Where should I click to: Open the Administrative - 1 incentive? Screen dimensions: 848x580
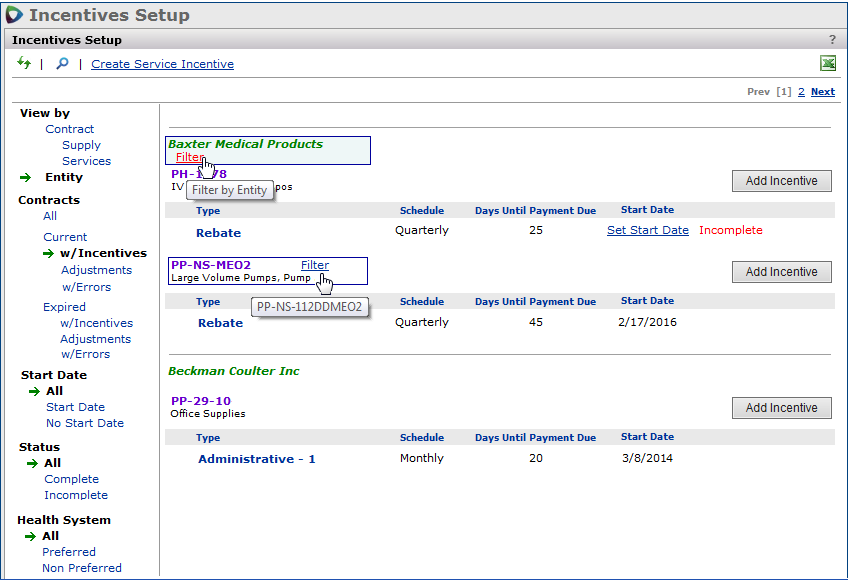click(256, 459)
